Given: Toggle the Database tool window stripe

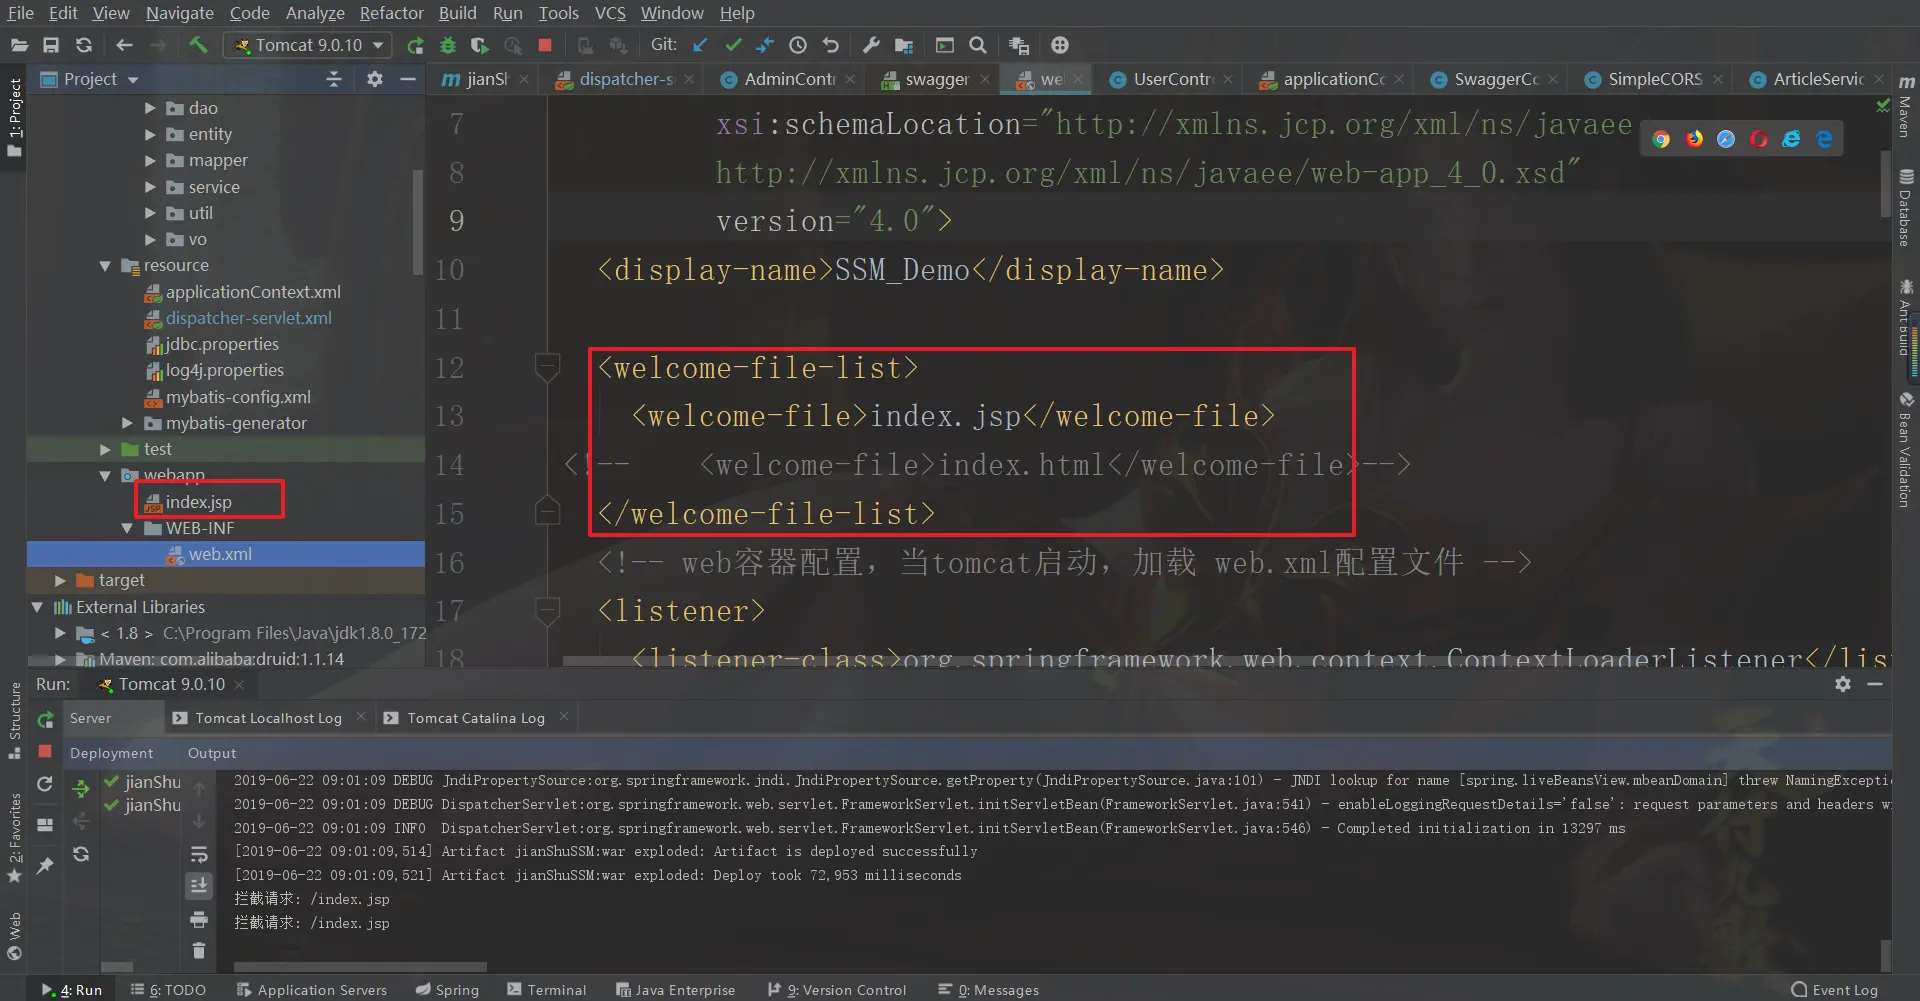Looking at the screenshot, I should [x=1906, y=208].
